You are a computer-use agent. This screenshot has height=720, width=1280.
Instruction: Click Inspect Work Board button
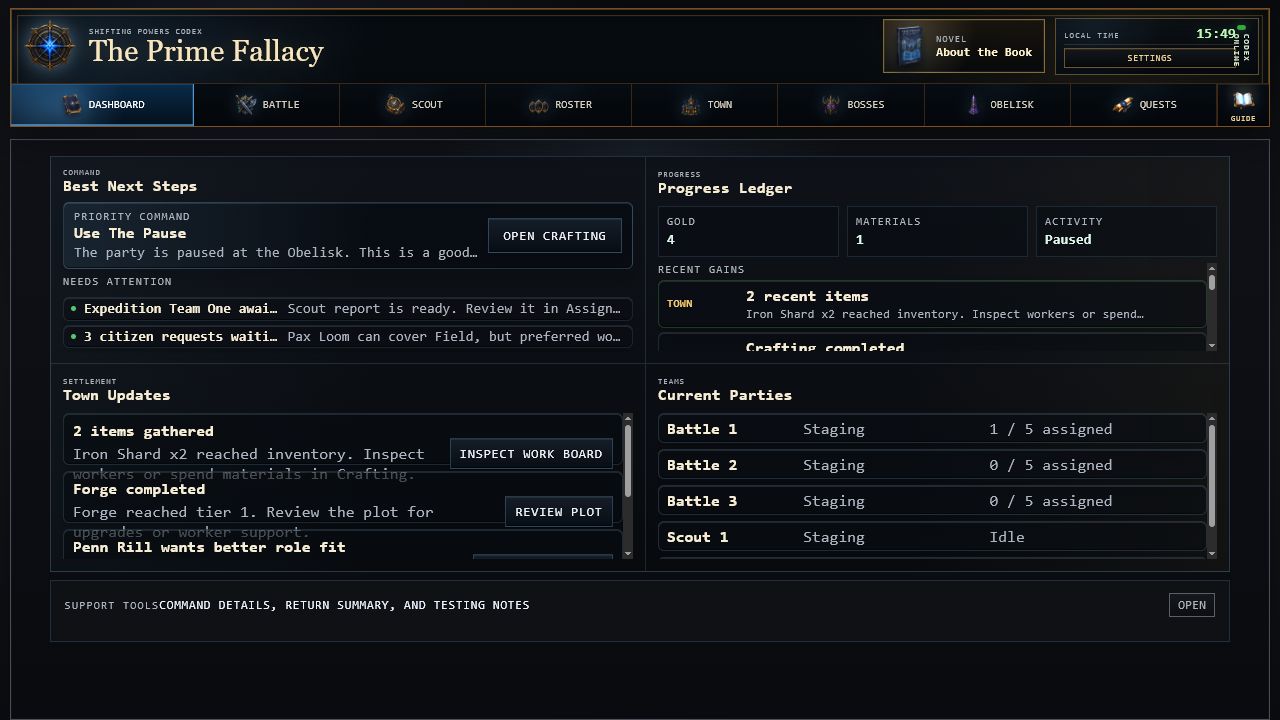pyautogui.click(x=531, y=454)
